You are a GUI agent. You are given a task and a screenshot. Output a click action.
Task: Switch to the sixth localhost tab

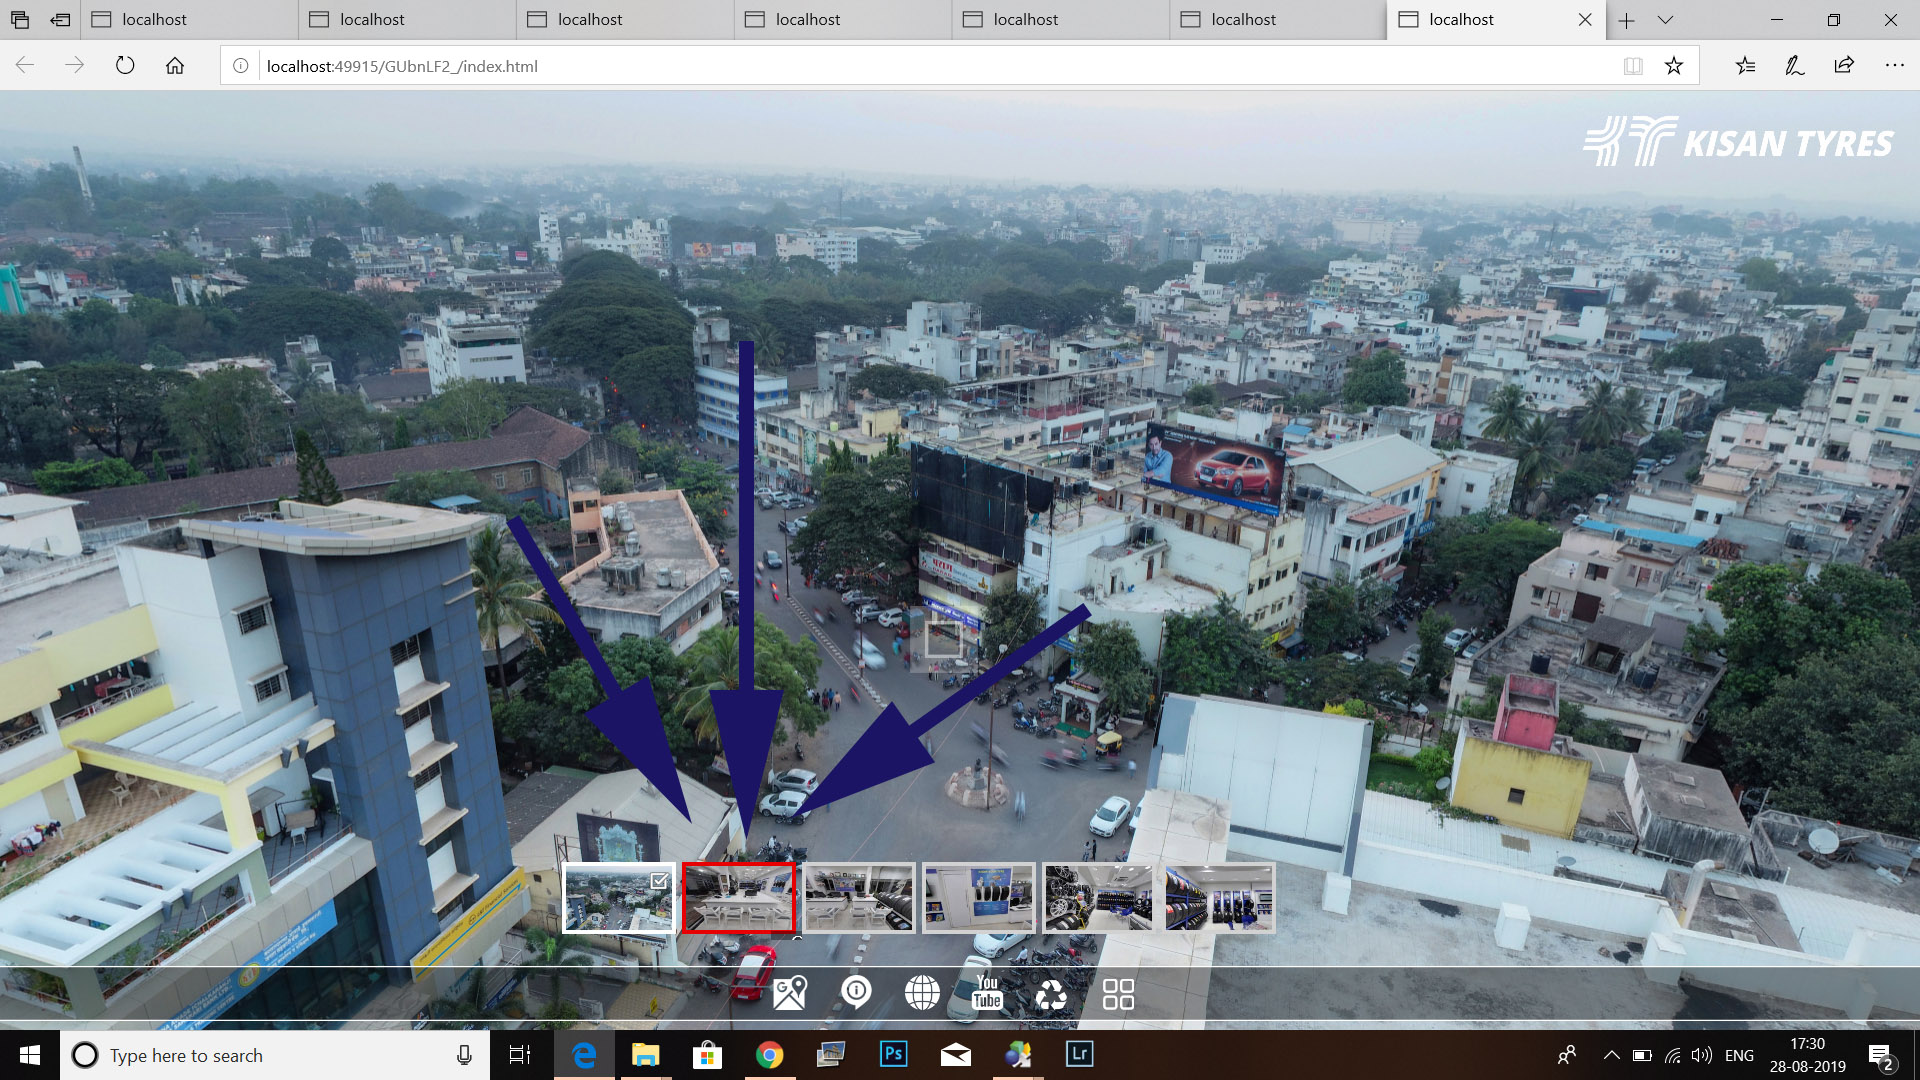[x=1279, y=20]
